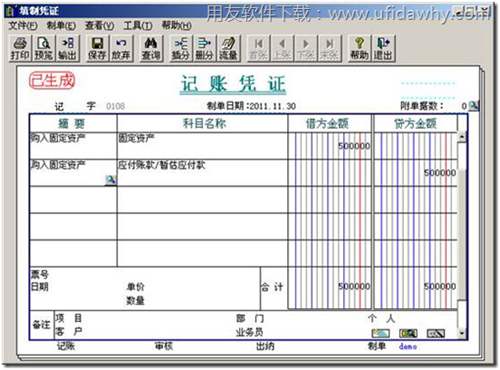Click first small icon under 个人 label
The image size is (500, 370).
(x=381, y=333)
